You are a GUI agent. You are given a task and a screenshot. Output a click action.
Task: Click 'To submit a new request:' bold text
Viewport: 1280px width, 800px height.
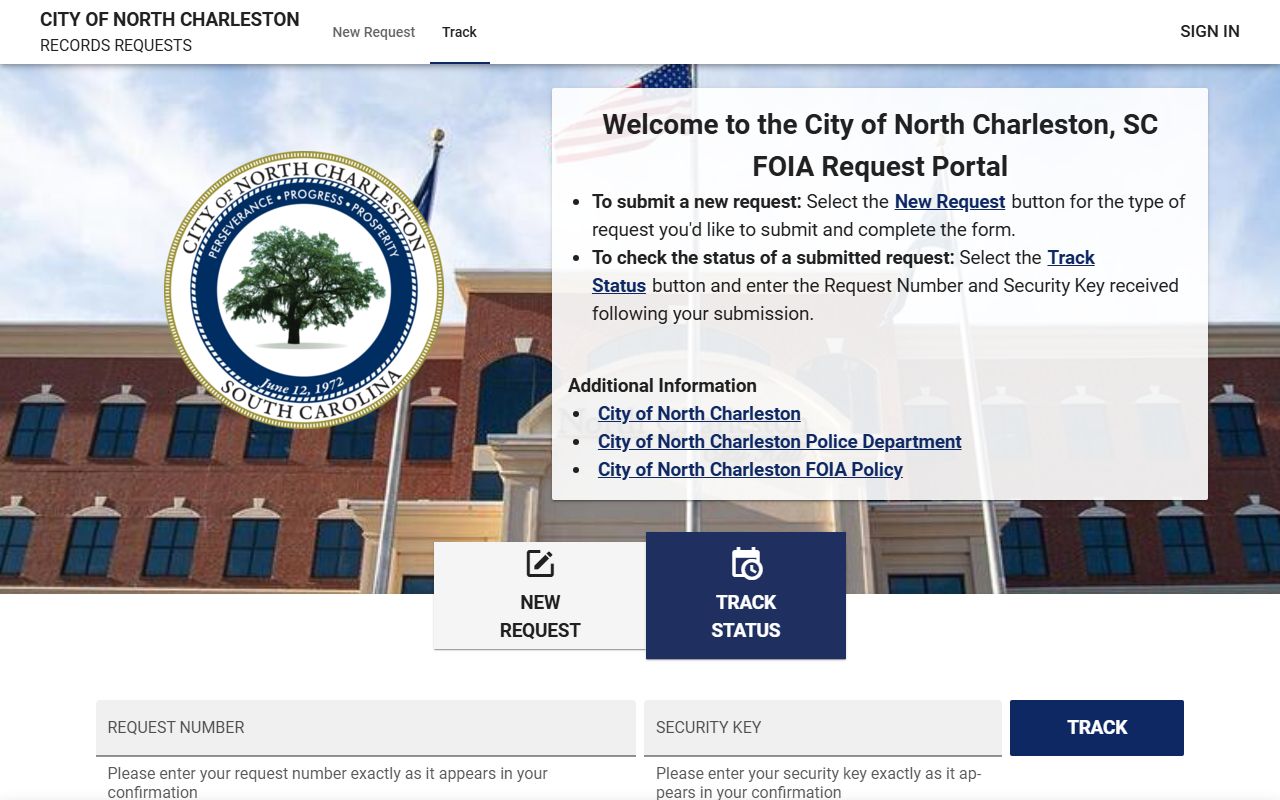coord(697,202)
